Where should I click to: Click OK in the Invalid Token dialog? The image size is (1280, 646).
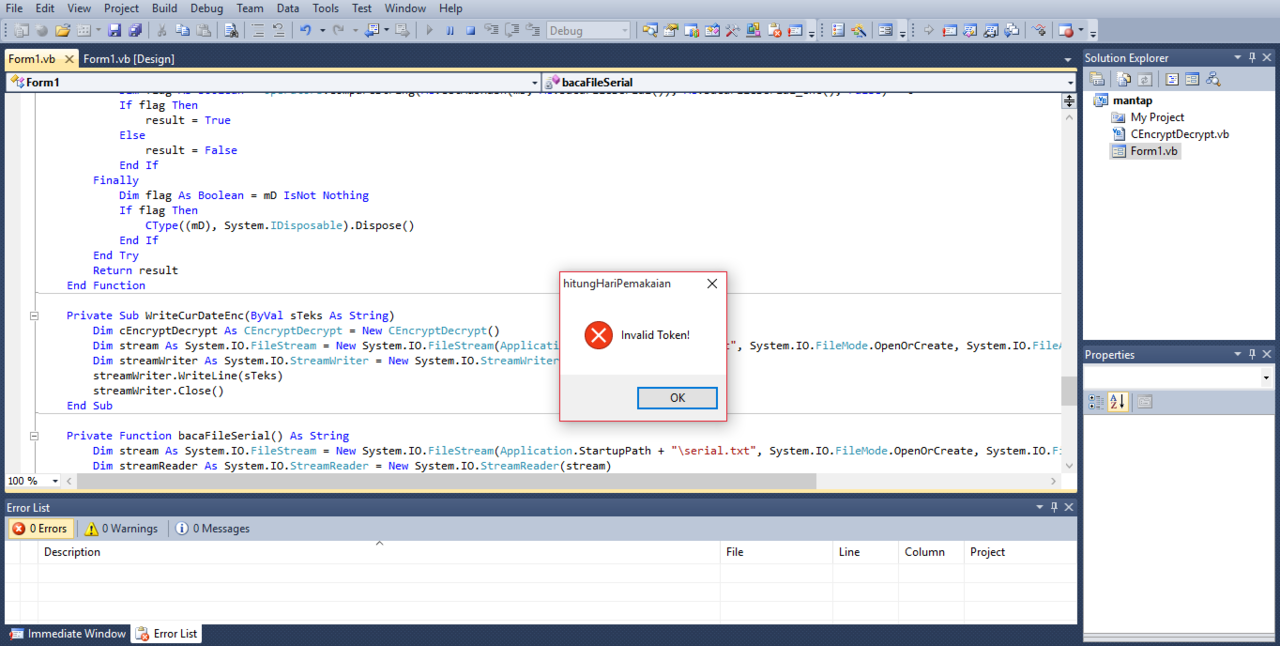[677, 398]
